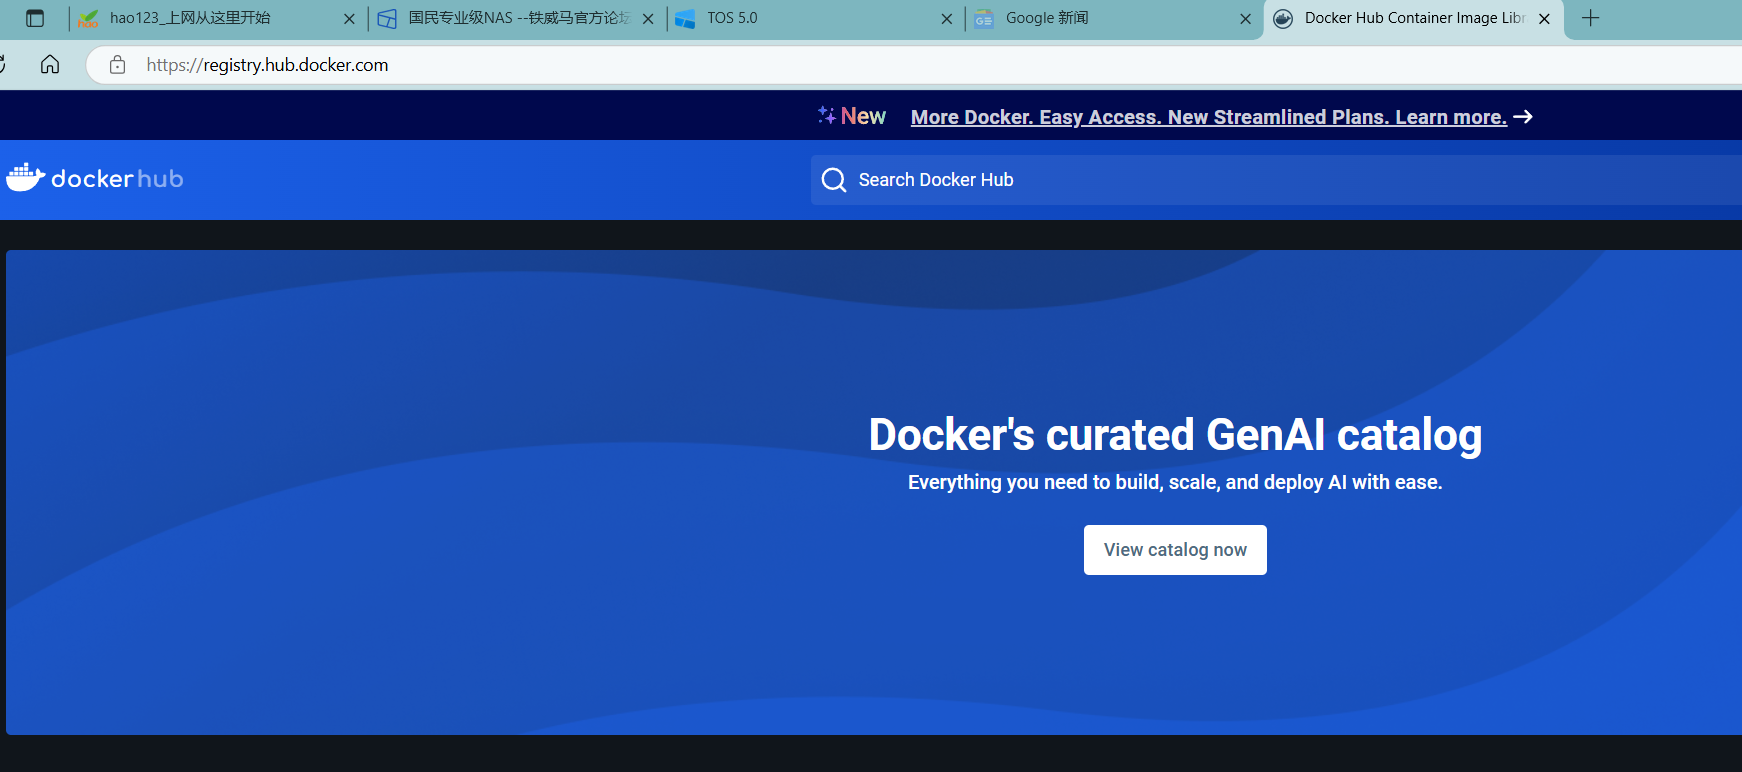Switch to the Google 新闻 tab
The image size is (1742, 772).
(1114, 18)
